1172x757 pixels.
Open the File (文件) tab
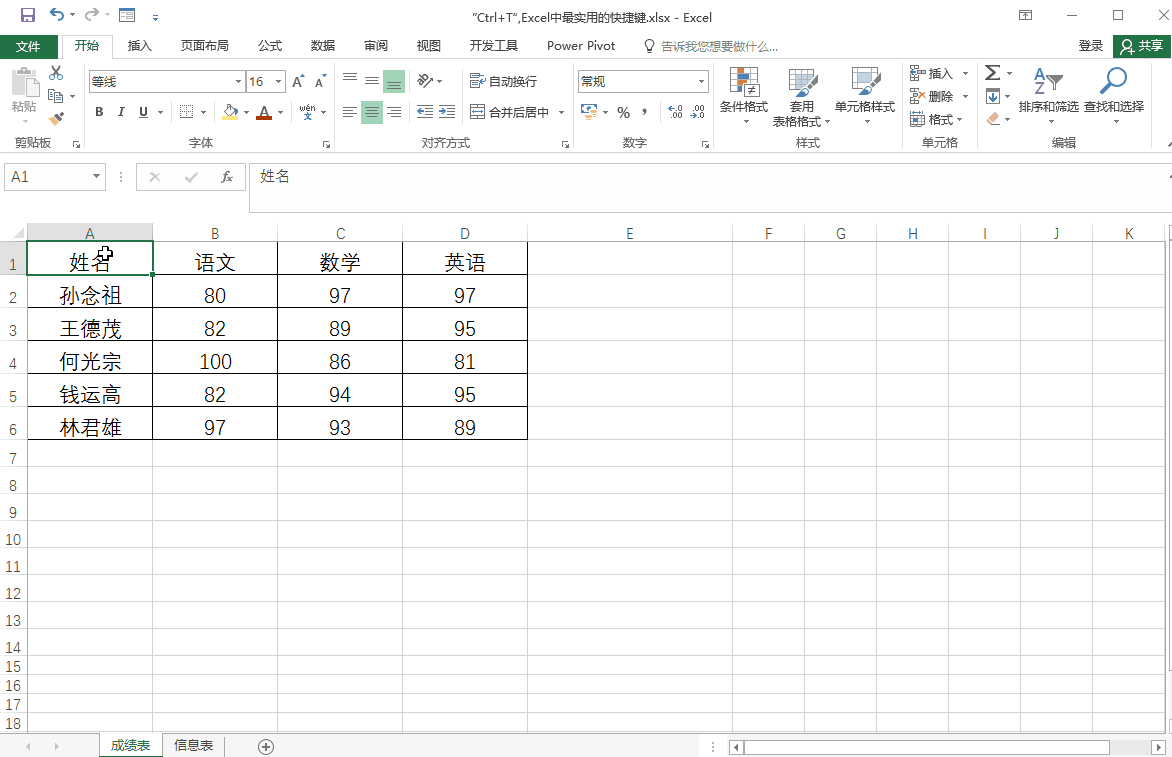[28, 46]
